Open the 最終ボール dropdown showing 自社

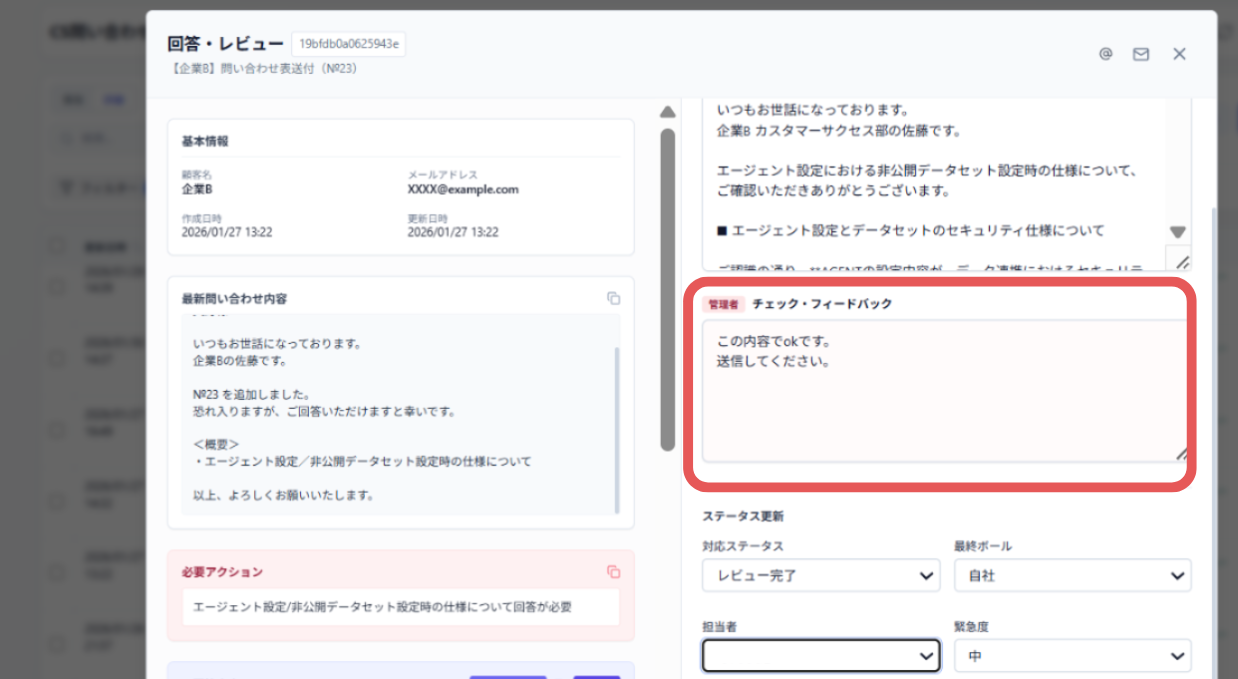point(1072,576)
